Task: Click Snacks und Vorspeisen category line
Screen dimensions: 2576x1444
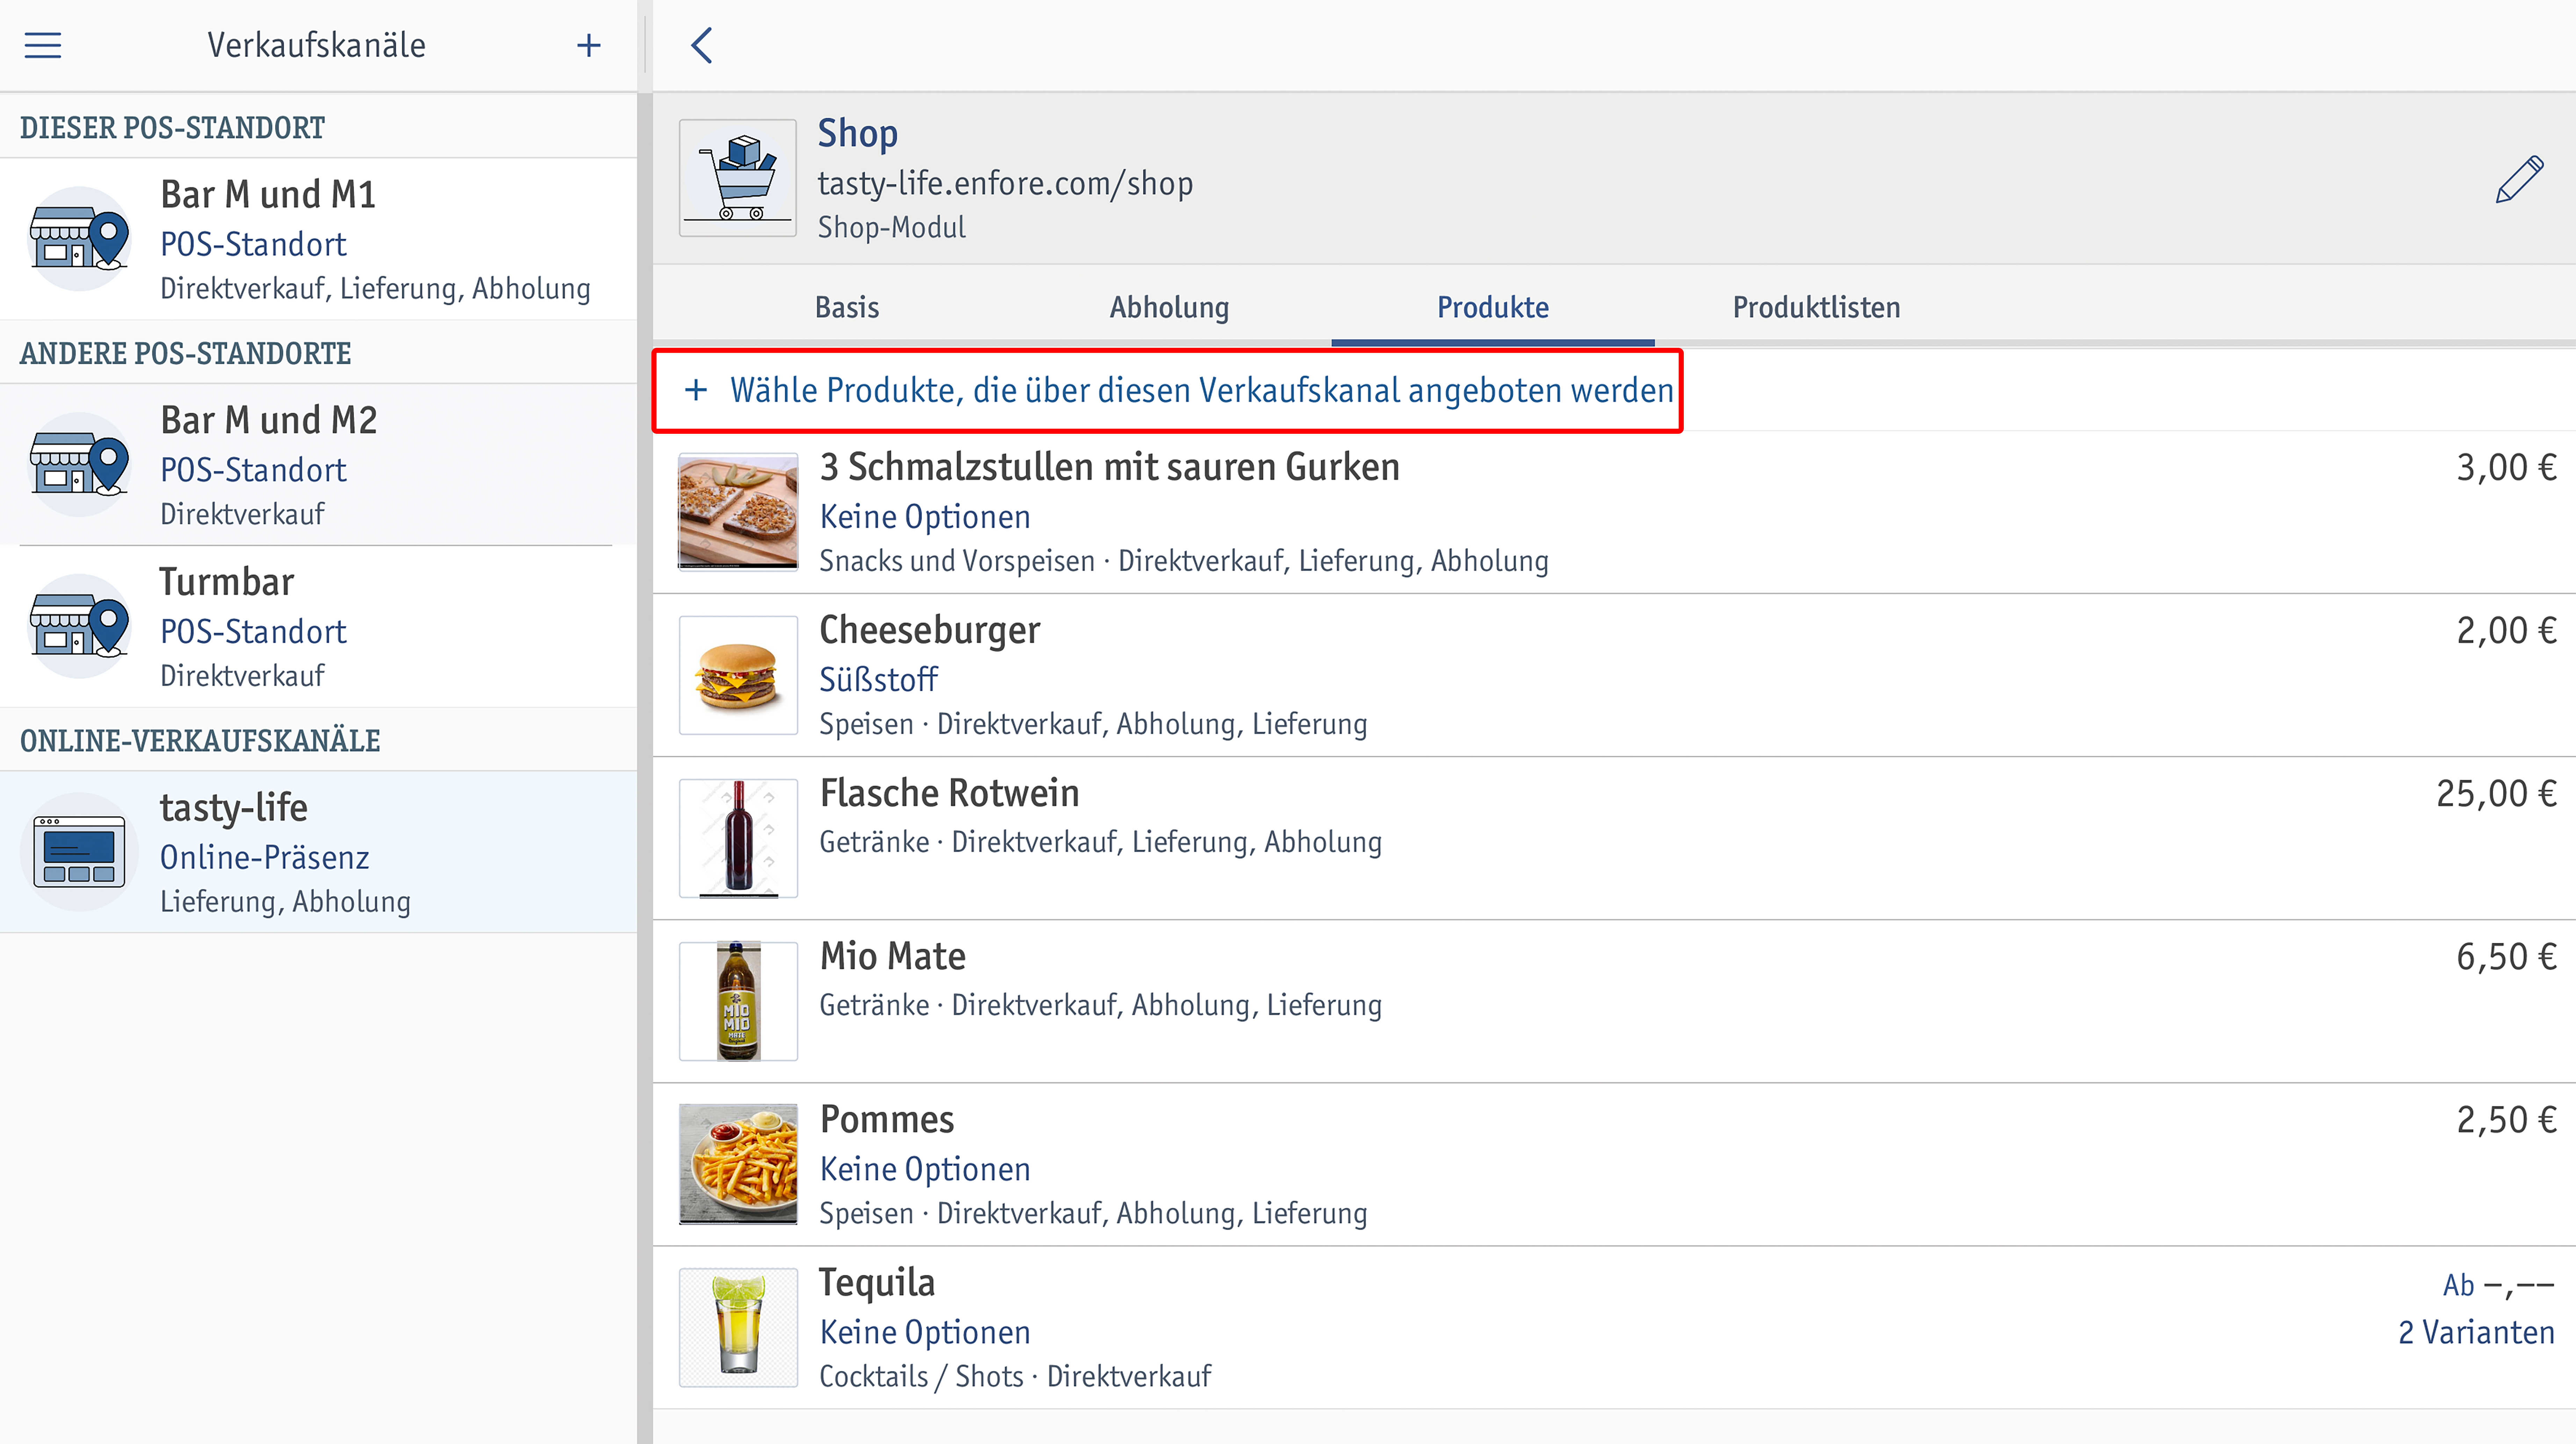Action: point(1184,561)
